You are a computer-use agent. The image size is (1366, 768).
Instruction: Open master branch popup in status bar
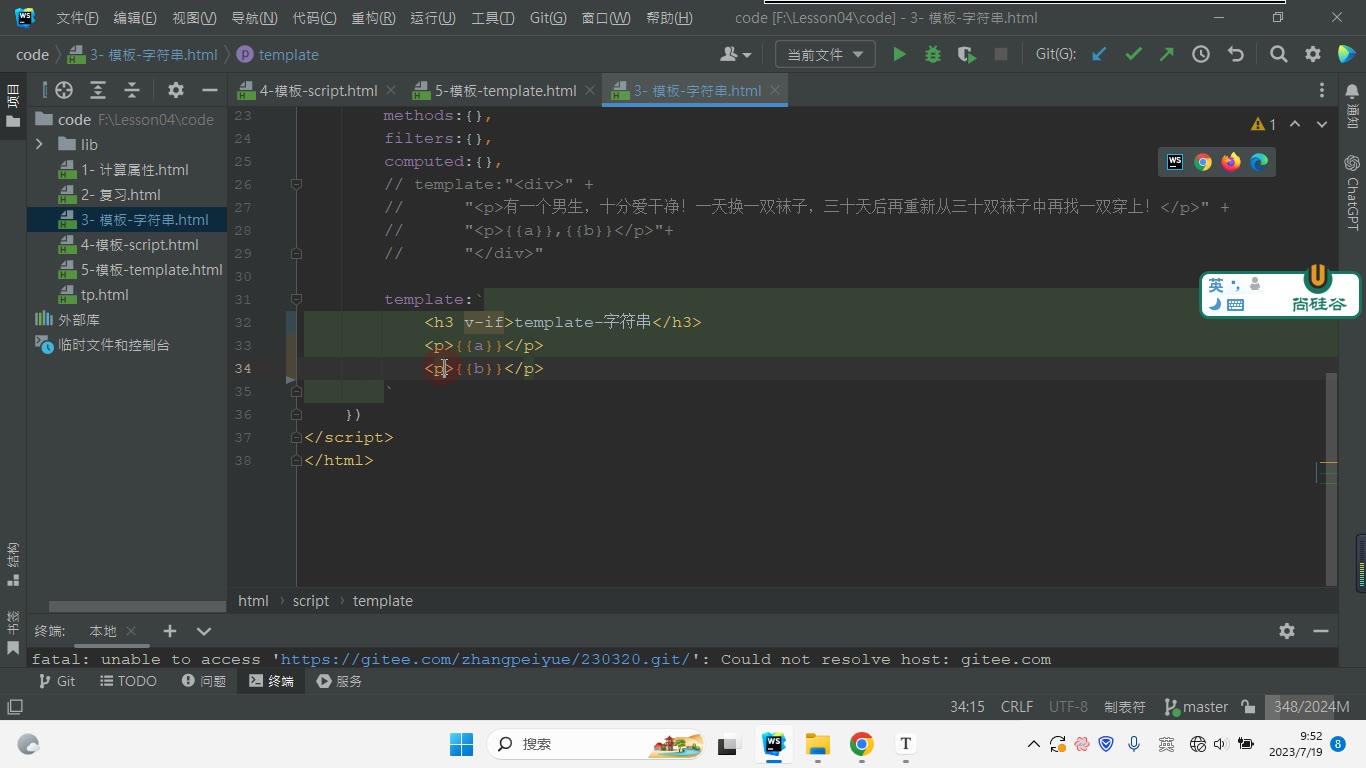point(1196,707)
